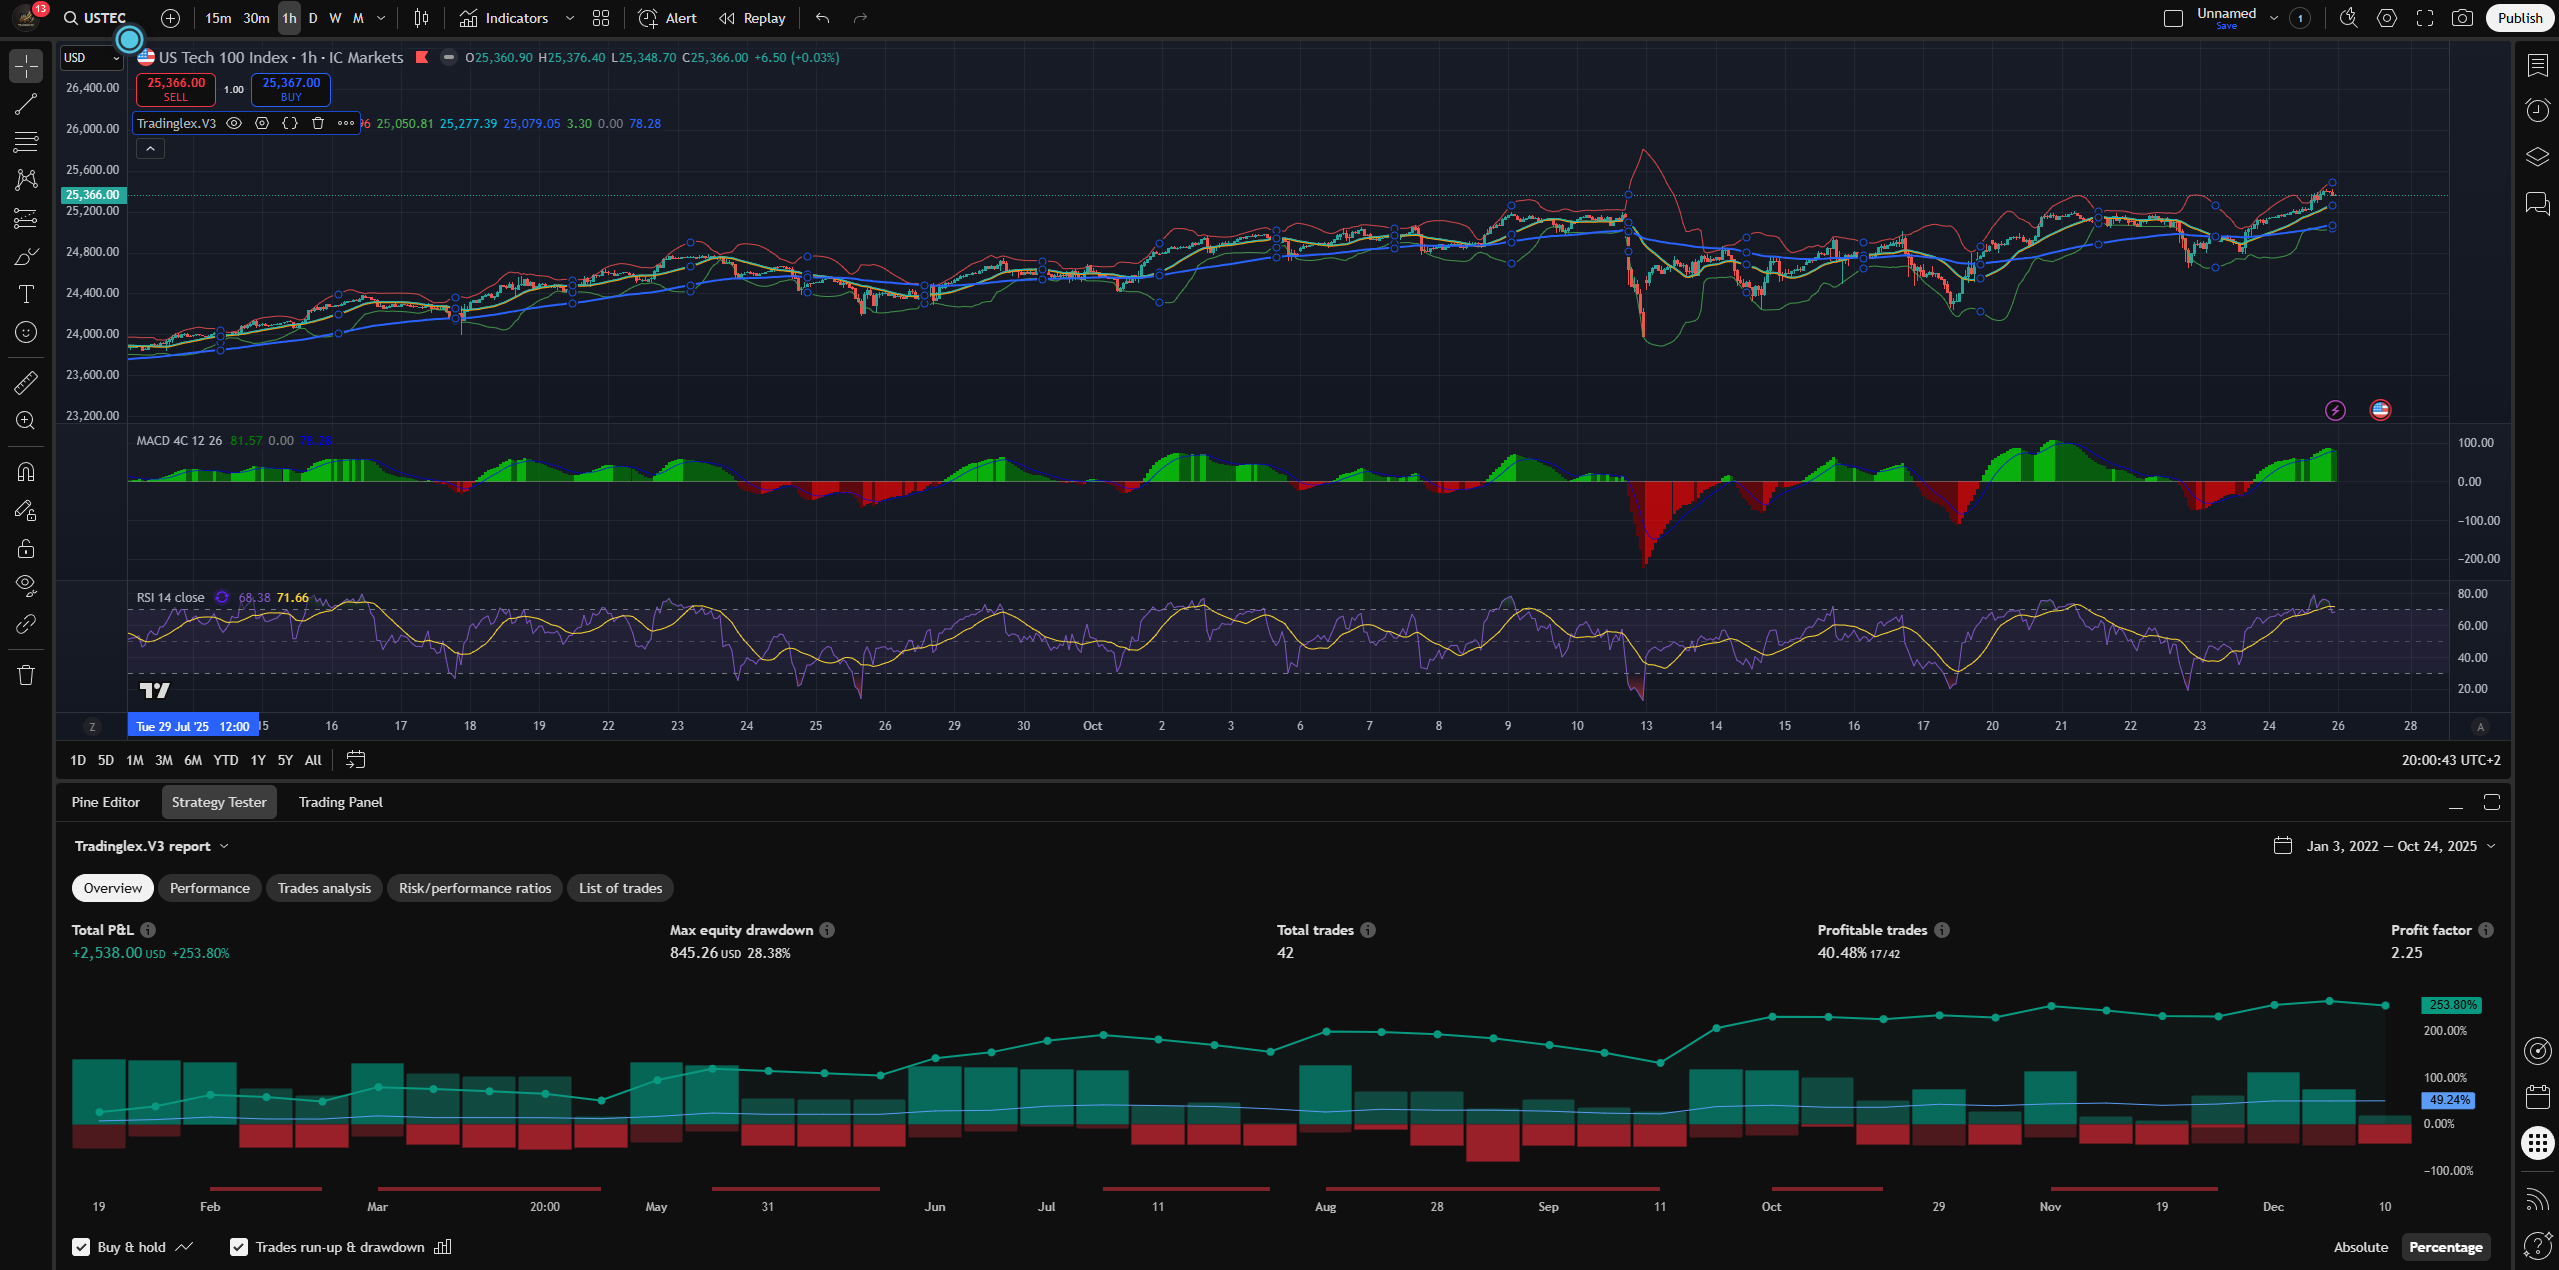Switch to the Pine Editor tab
The height and width of the screenshot is (1270, 2559).
click(106, 802)
